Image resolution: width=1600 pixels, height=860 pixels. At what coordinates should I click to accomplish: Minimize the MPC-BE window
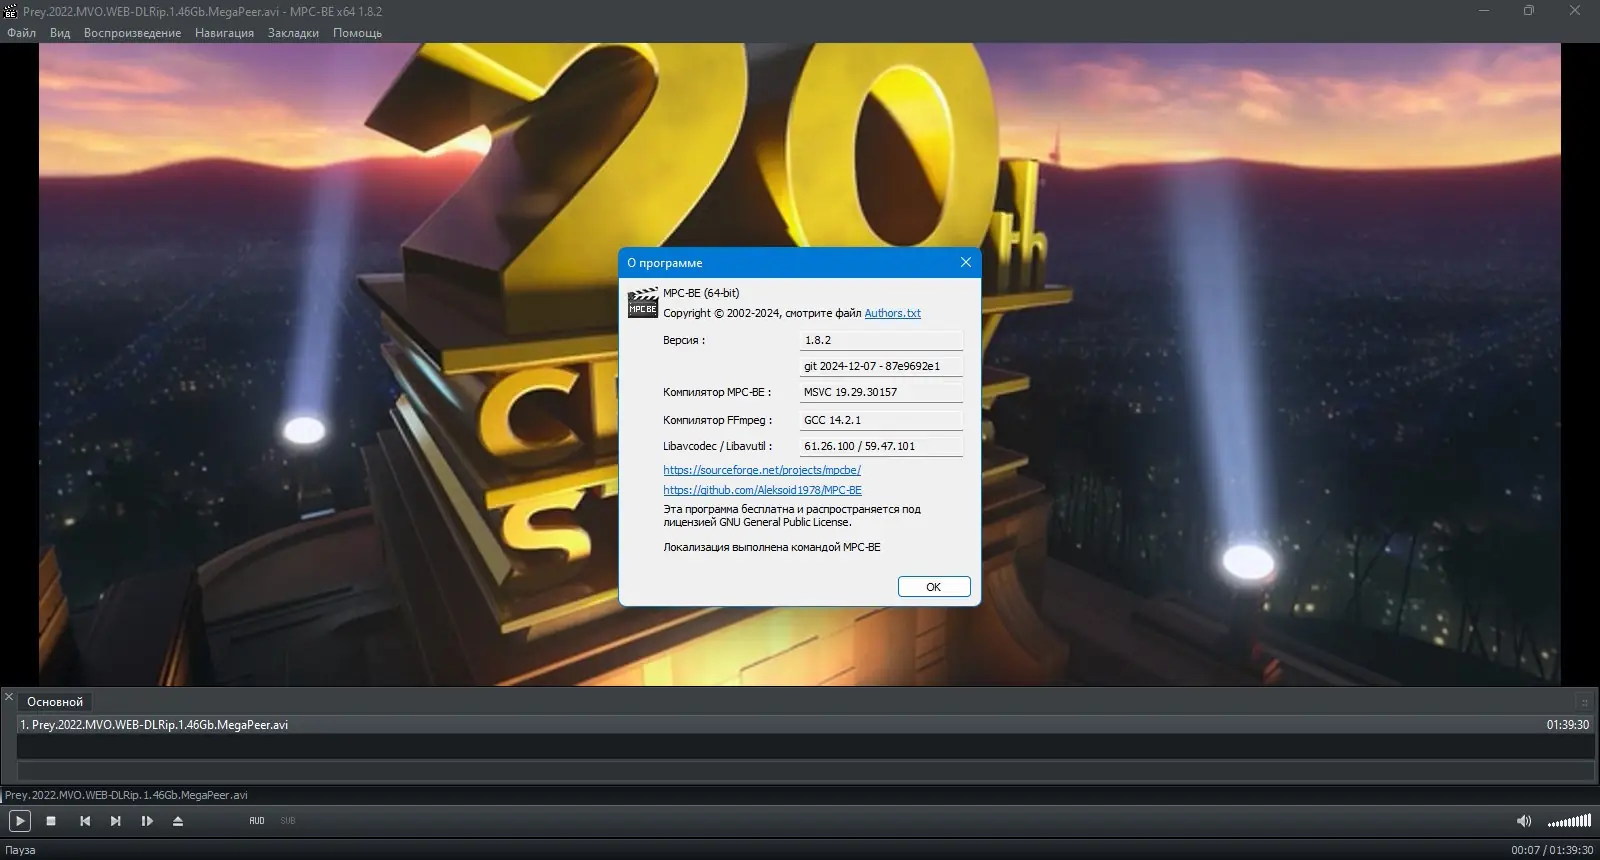coord(1485,11)
